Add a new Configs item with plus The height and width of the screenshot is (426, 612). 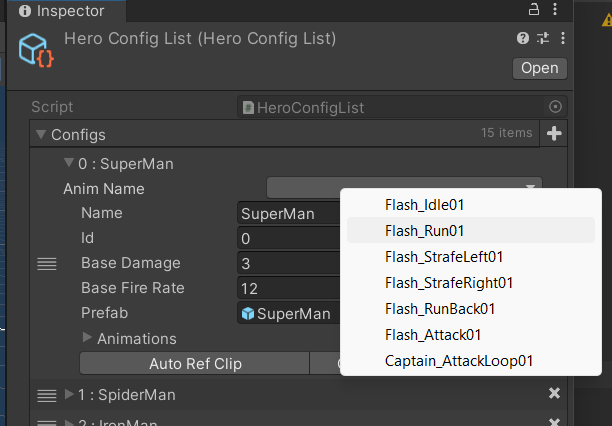554,134
